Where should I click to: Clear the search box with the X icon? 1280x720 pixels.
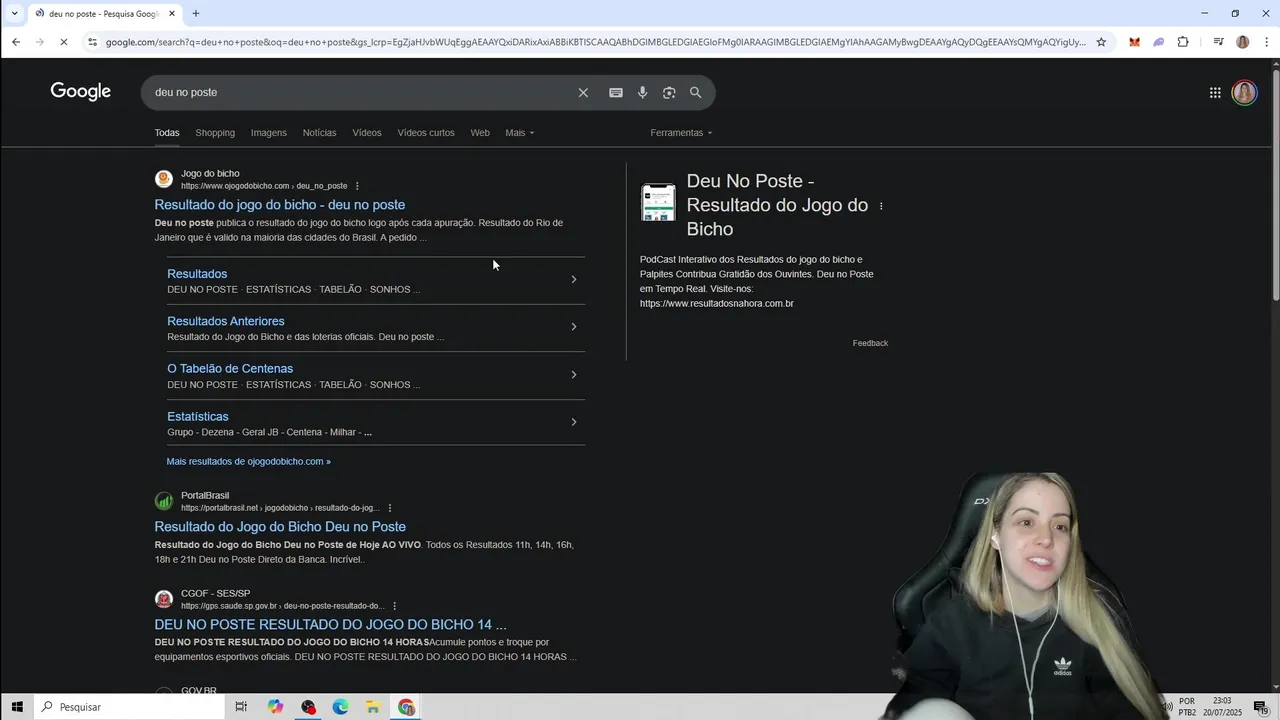coord(583,92)
